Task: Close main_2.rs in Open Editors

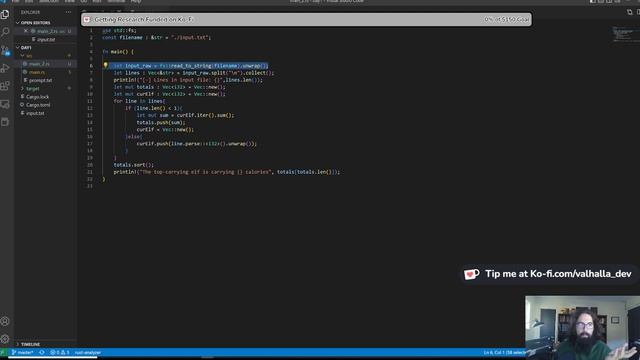Action: 26,31
